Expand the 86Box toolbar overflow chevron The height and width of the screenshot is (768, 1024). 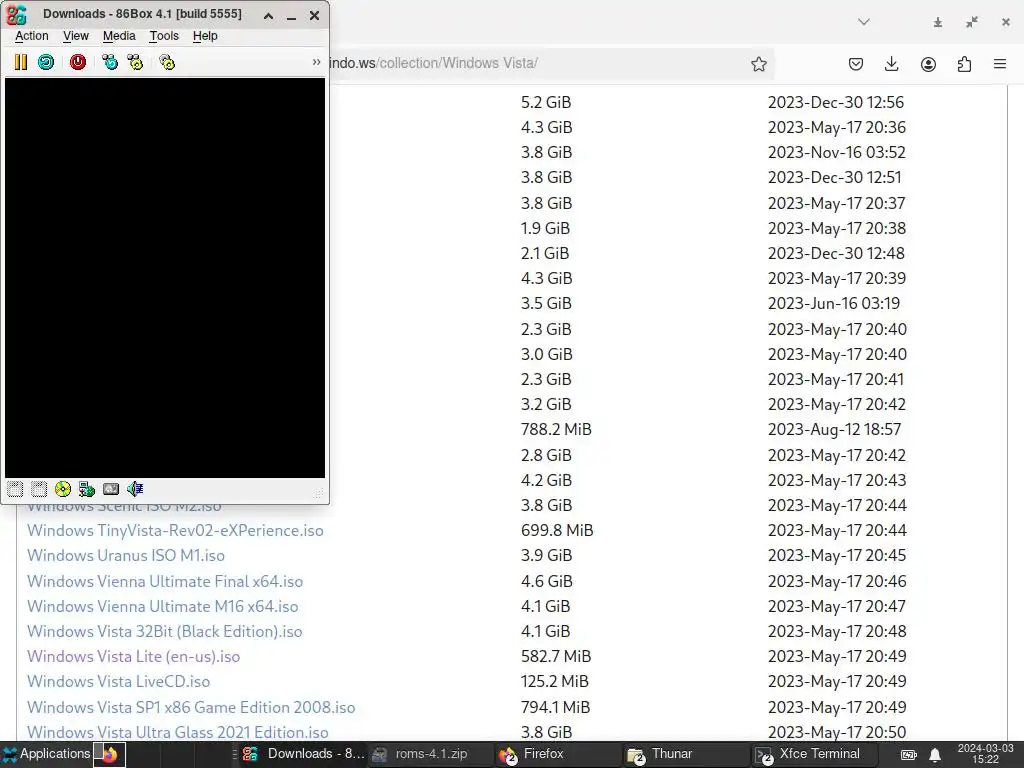(x=317, y=62)
